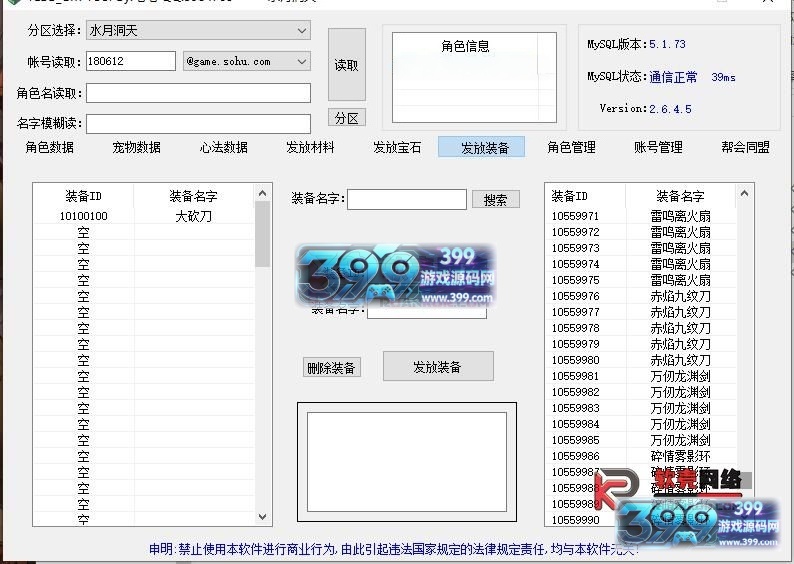
Task: Focus the 角色名读取 input field
Action: [198, 93]
